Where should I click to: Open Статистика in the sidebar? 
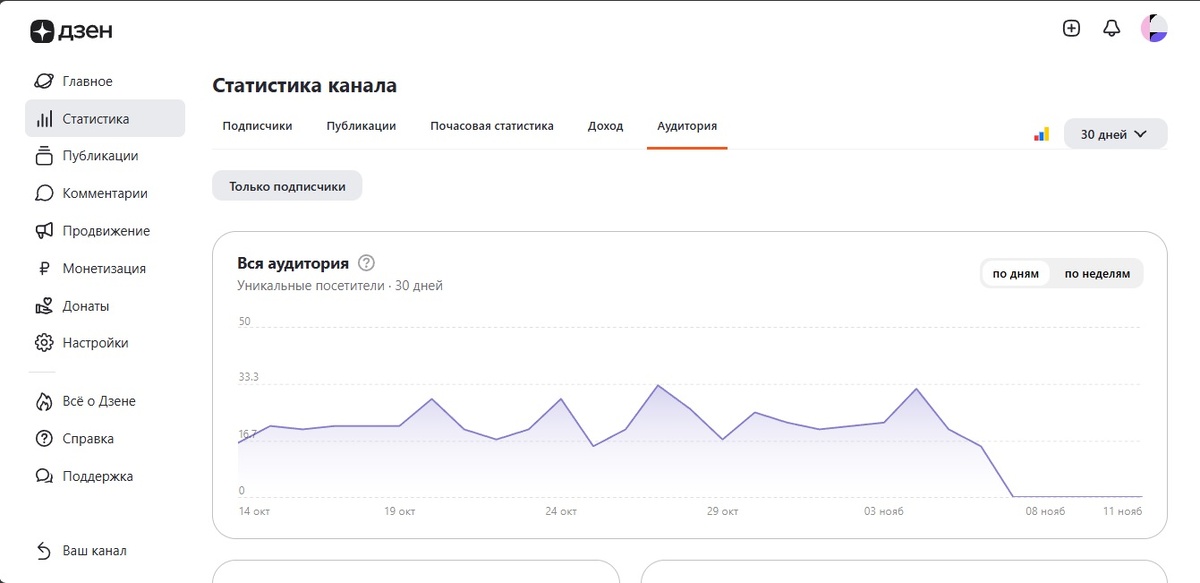tap(105, 119)
